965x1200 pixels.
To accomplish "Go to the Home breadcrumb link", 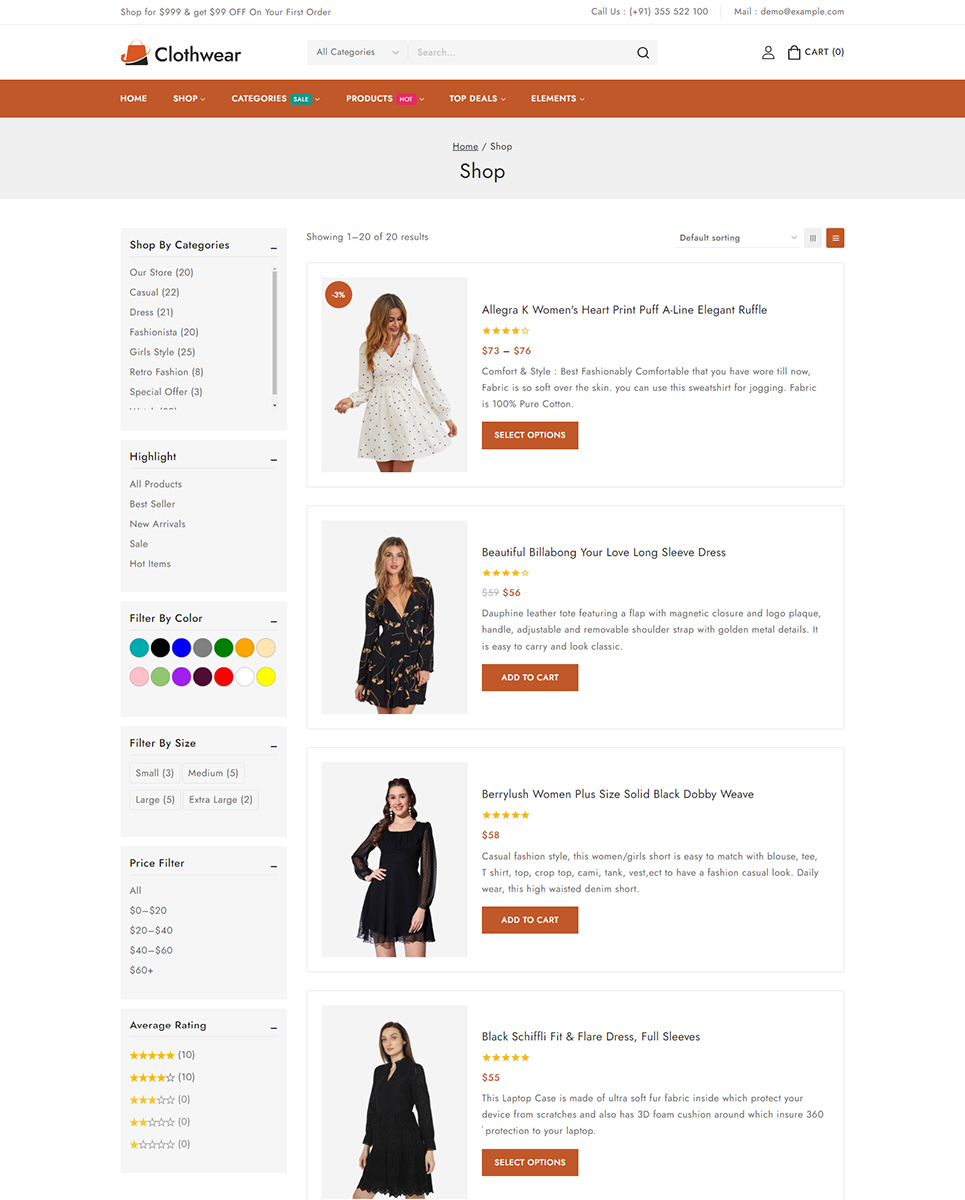I will click(465, 147).
